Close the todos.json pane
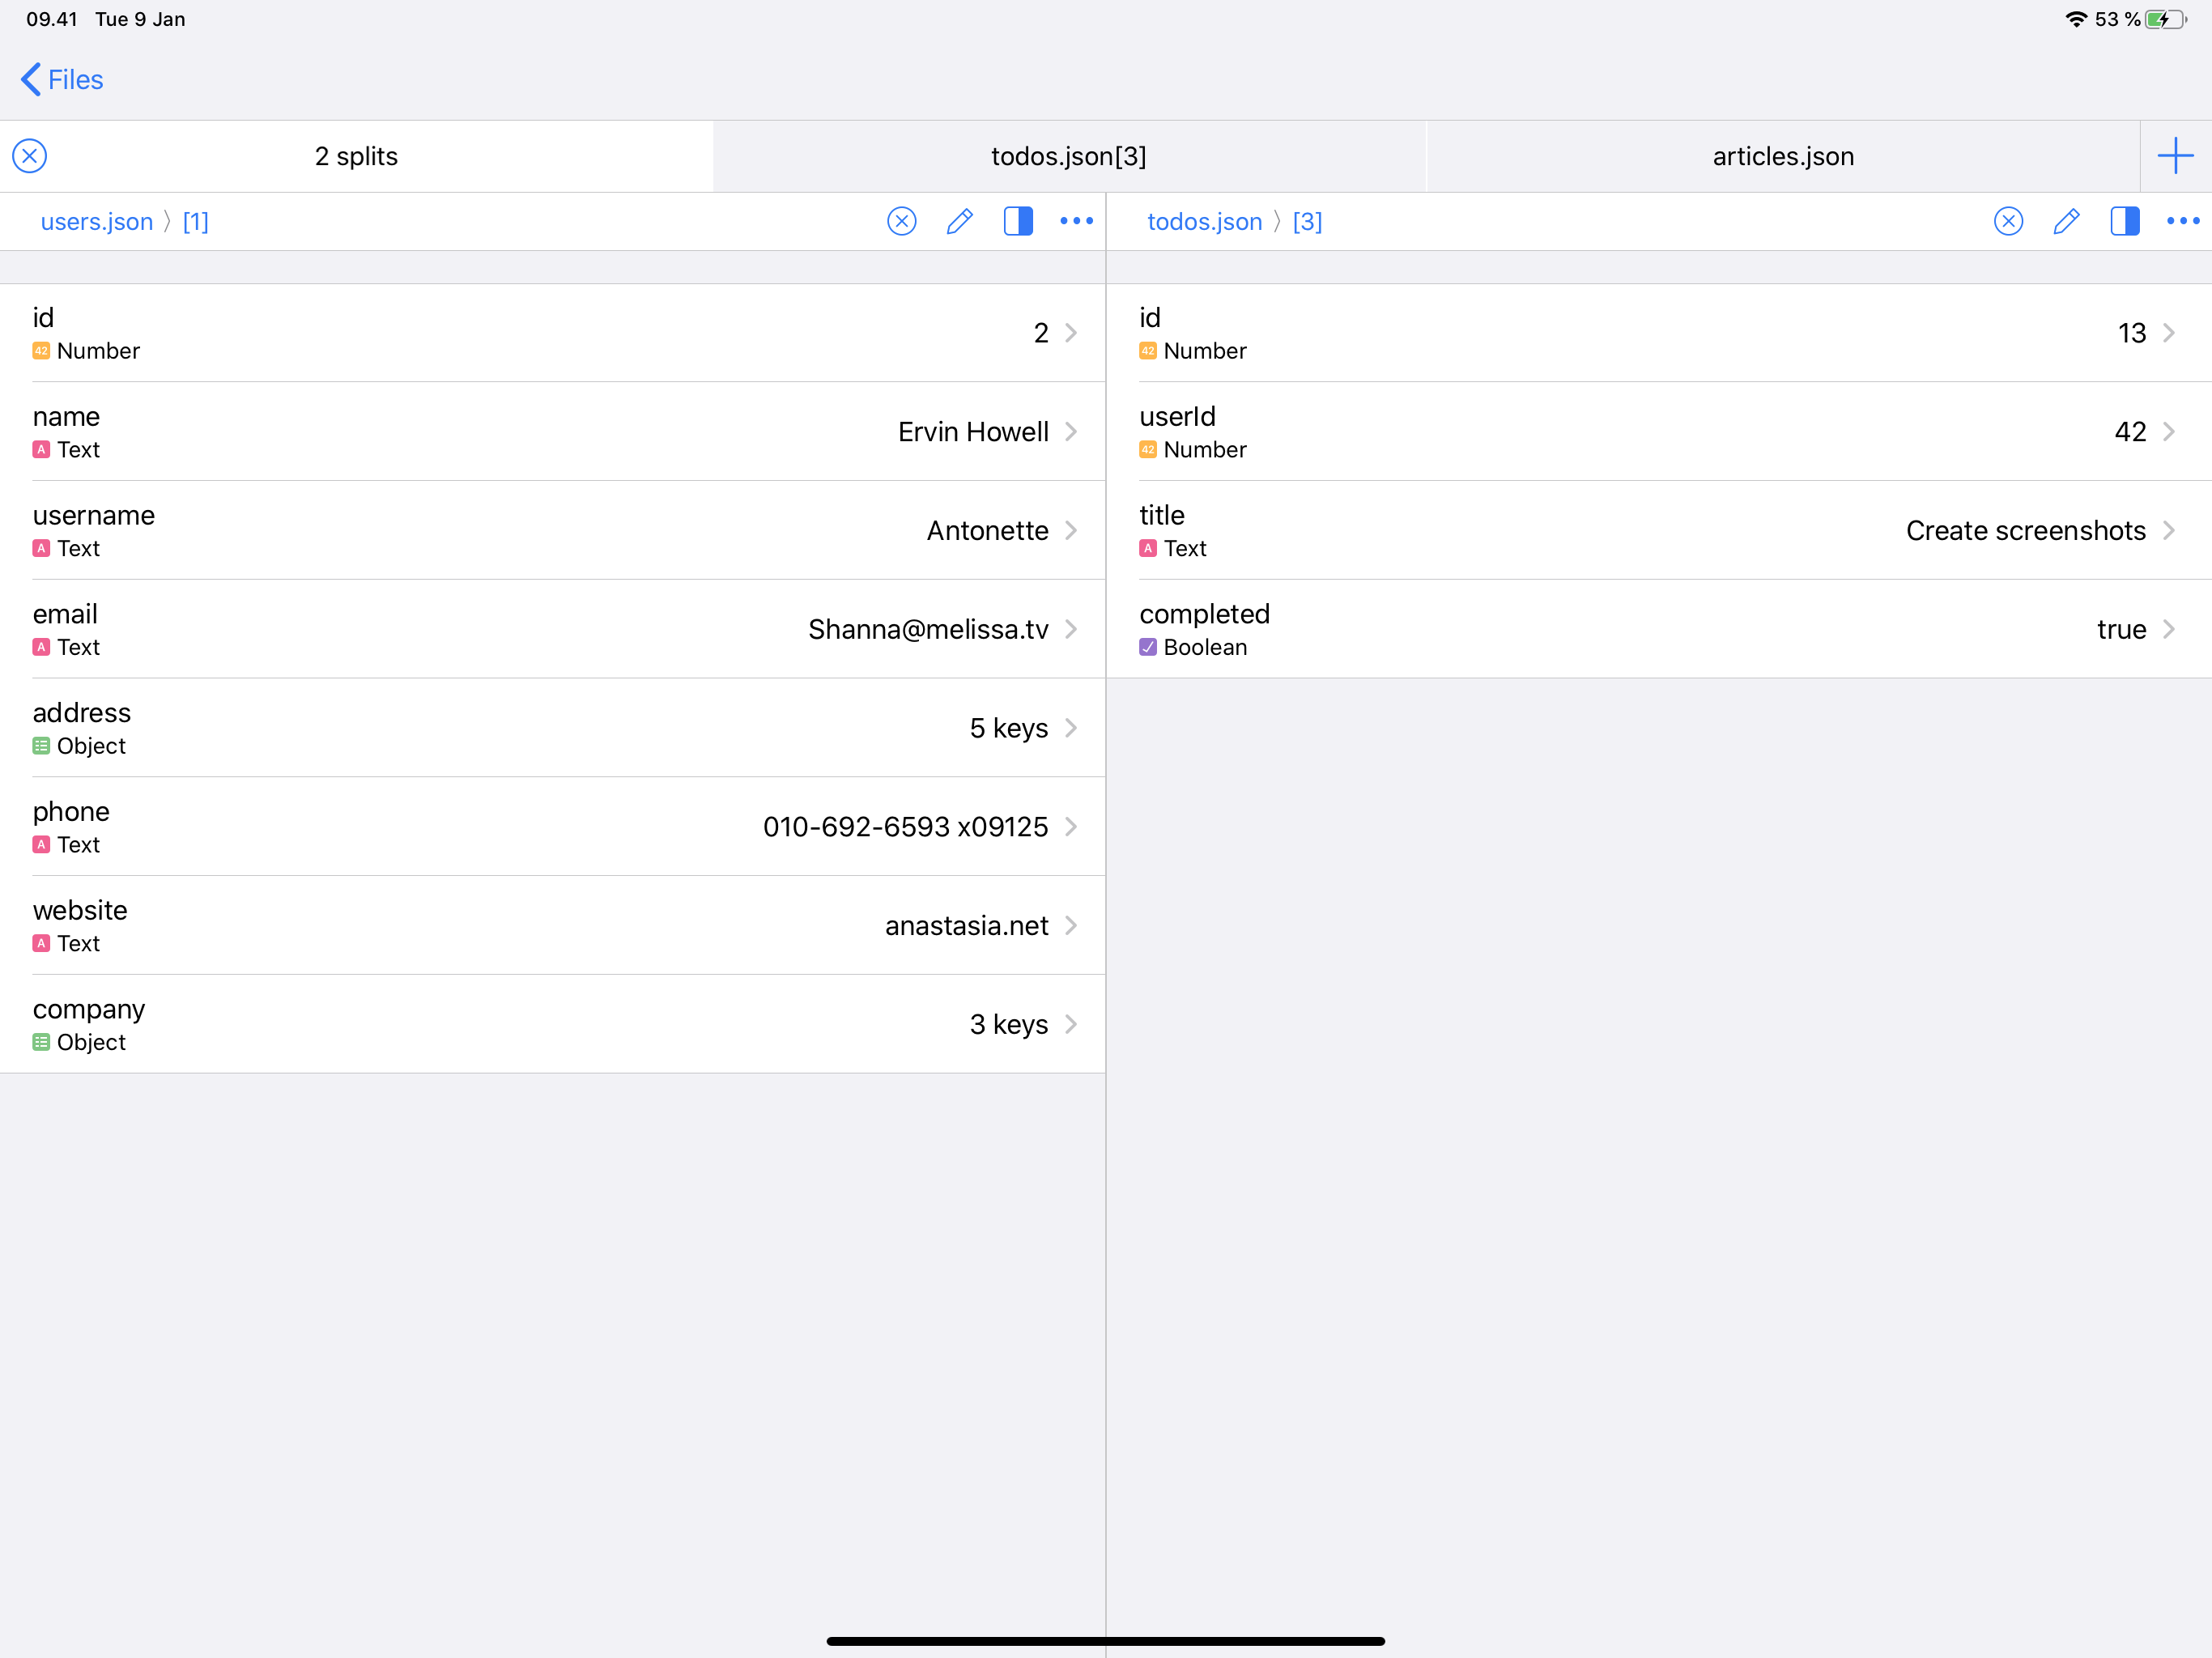 [2008, 221]
